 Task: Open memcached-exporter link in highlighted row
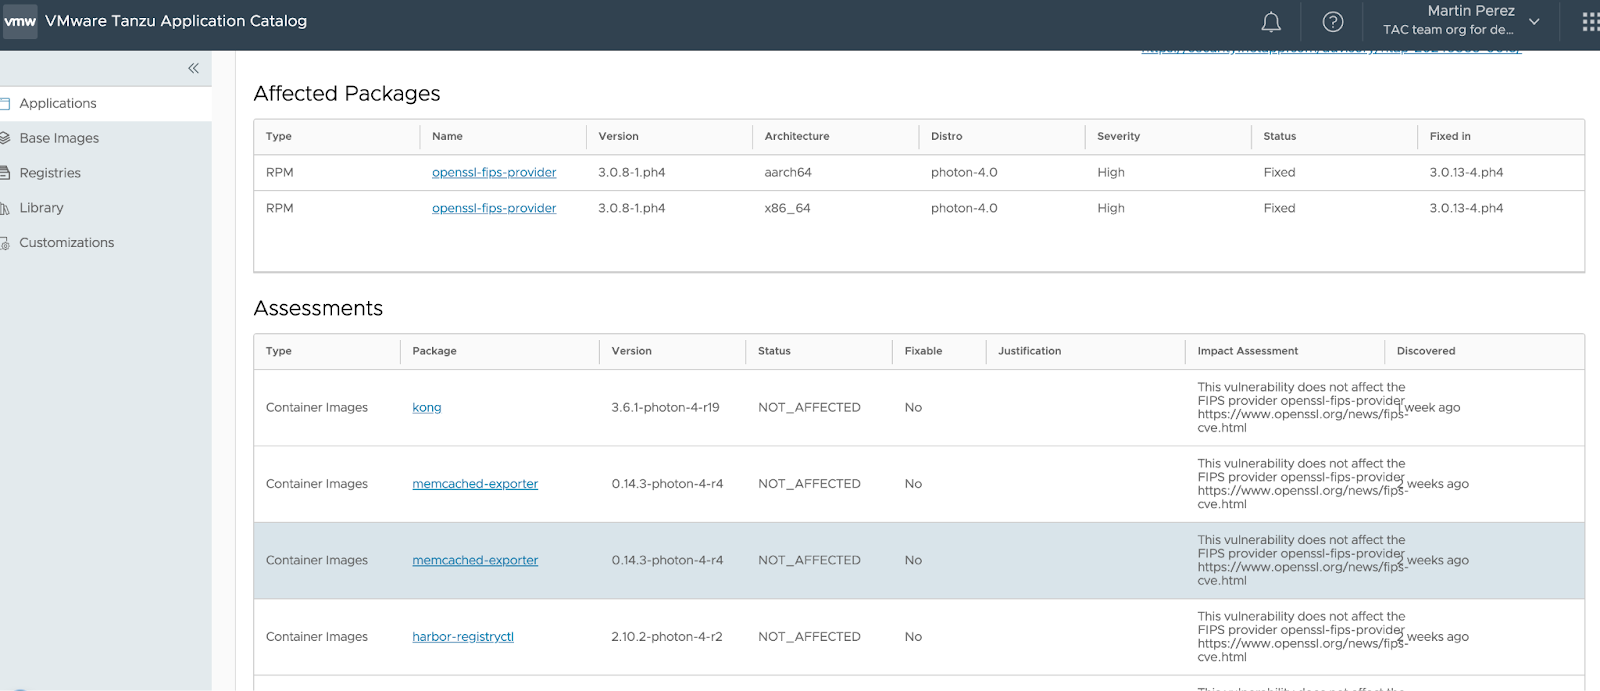click(475, 560)
